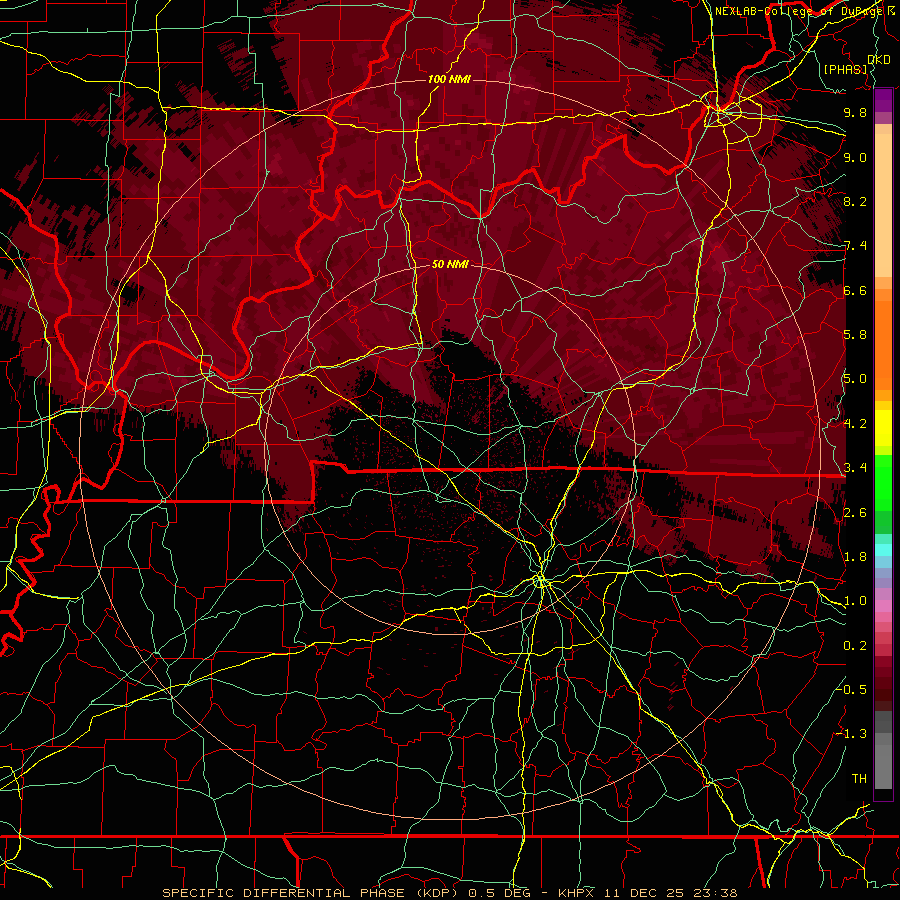Click the 8.2 value on the color scale
This screenshot has width=900, height=900.
855,201
